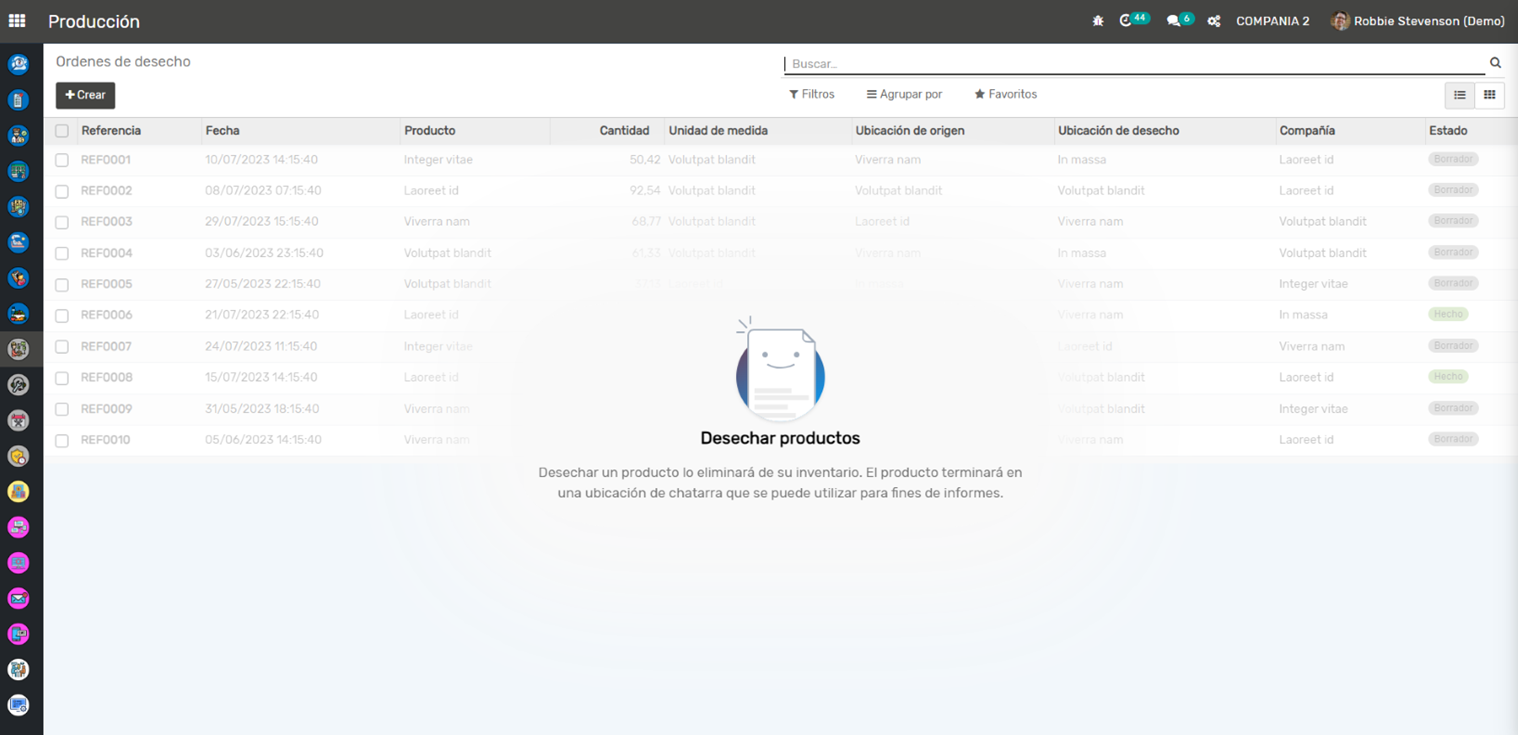
Task: Switch to kanban view icon
Action: 1489,95
